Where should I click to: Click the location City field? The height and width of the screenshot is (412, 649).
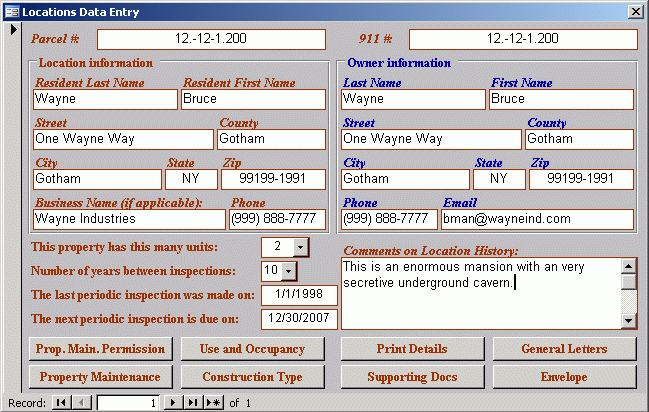coord(97,179)
